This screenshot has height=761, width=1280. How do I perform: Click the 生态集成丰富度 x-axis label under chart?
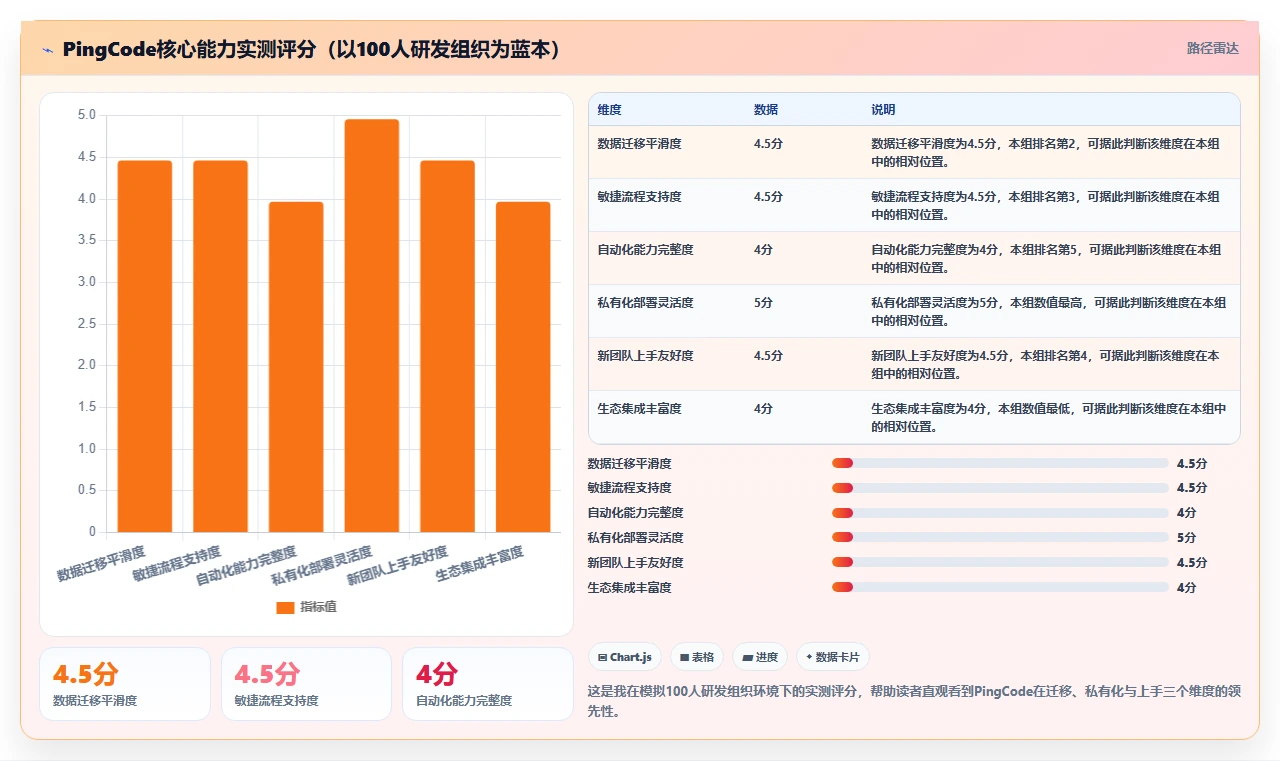coord(480,564)
